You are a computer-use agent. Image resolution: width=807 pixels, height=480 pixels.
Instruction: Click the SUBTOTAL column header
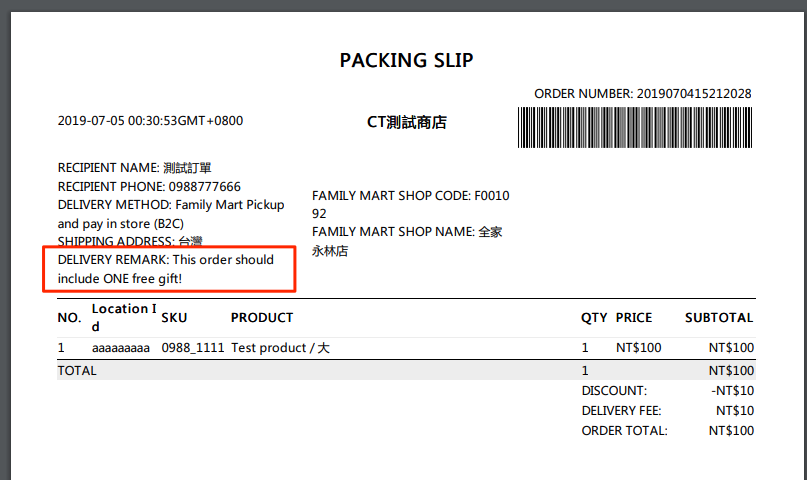[719, 317]
